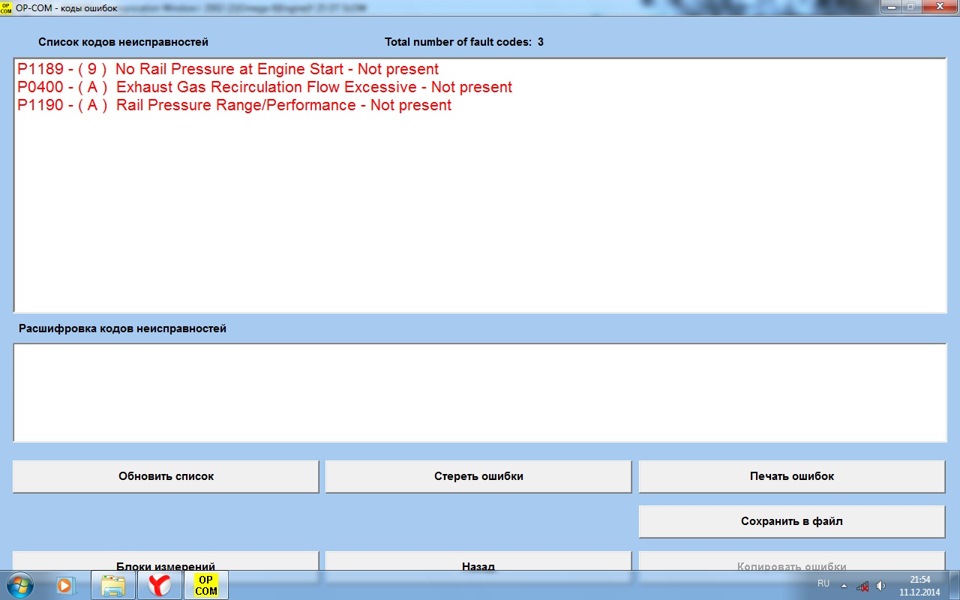The image size is (960, 600).
Task: Click the Обновить список button
Action: coord(166,476)
